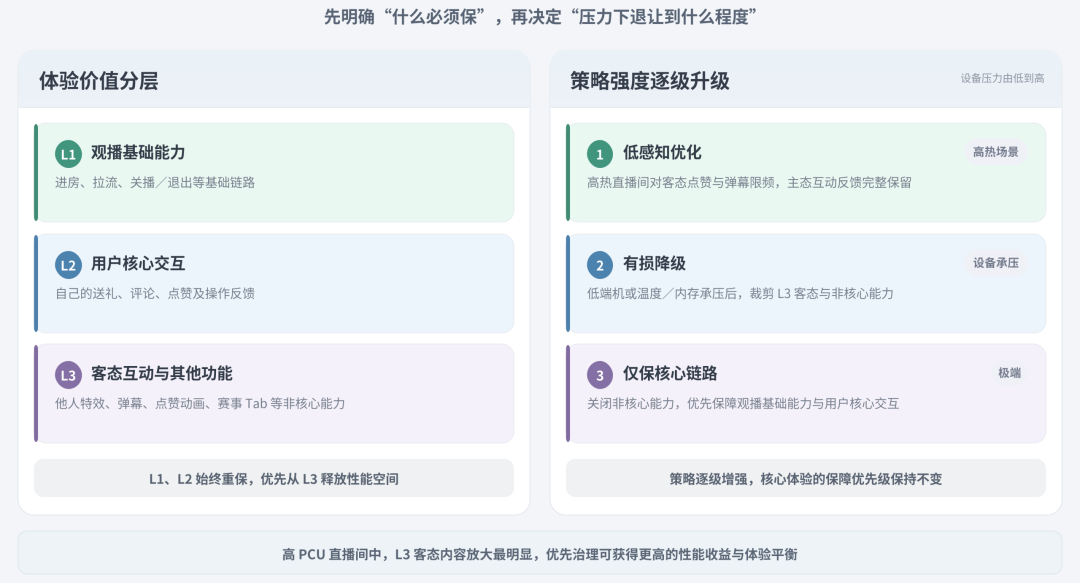Click the 体验价值分层 panel heading
Screen dimensions: 1080x583
pos(98,81)
